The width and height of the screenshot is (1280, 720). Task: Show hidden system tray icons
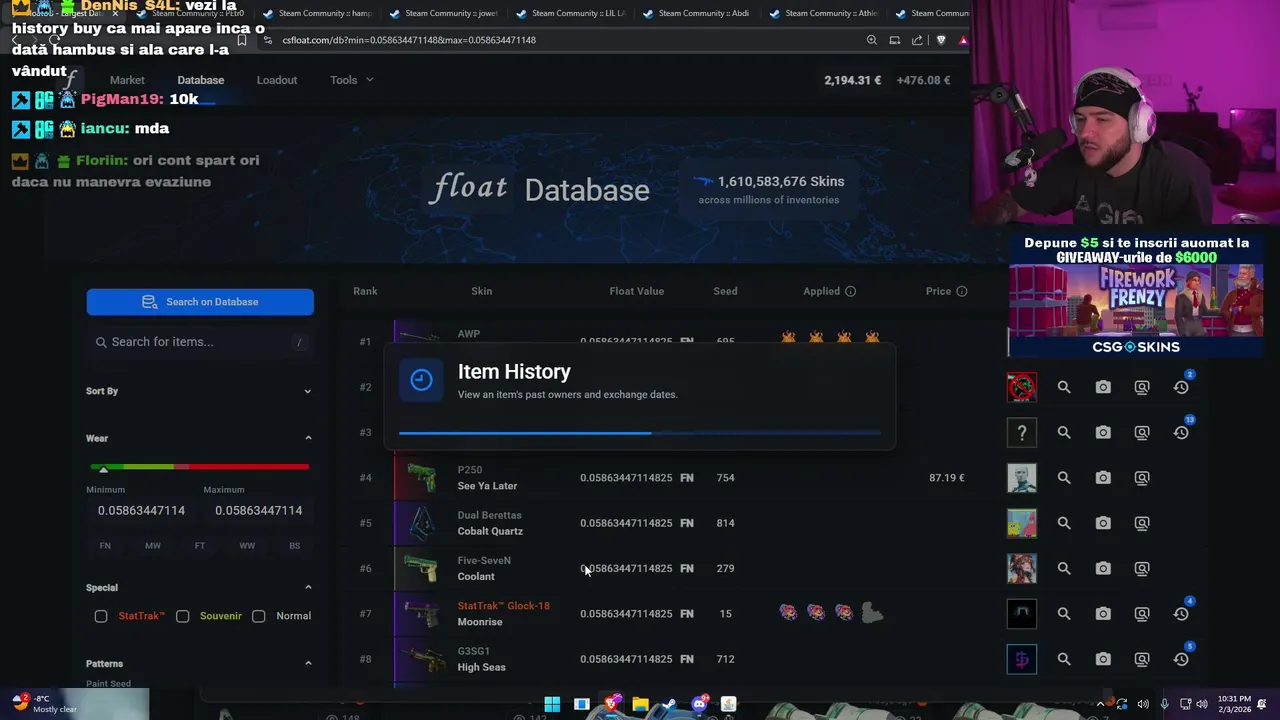pyautogui.click(x=1102, y=704)
